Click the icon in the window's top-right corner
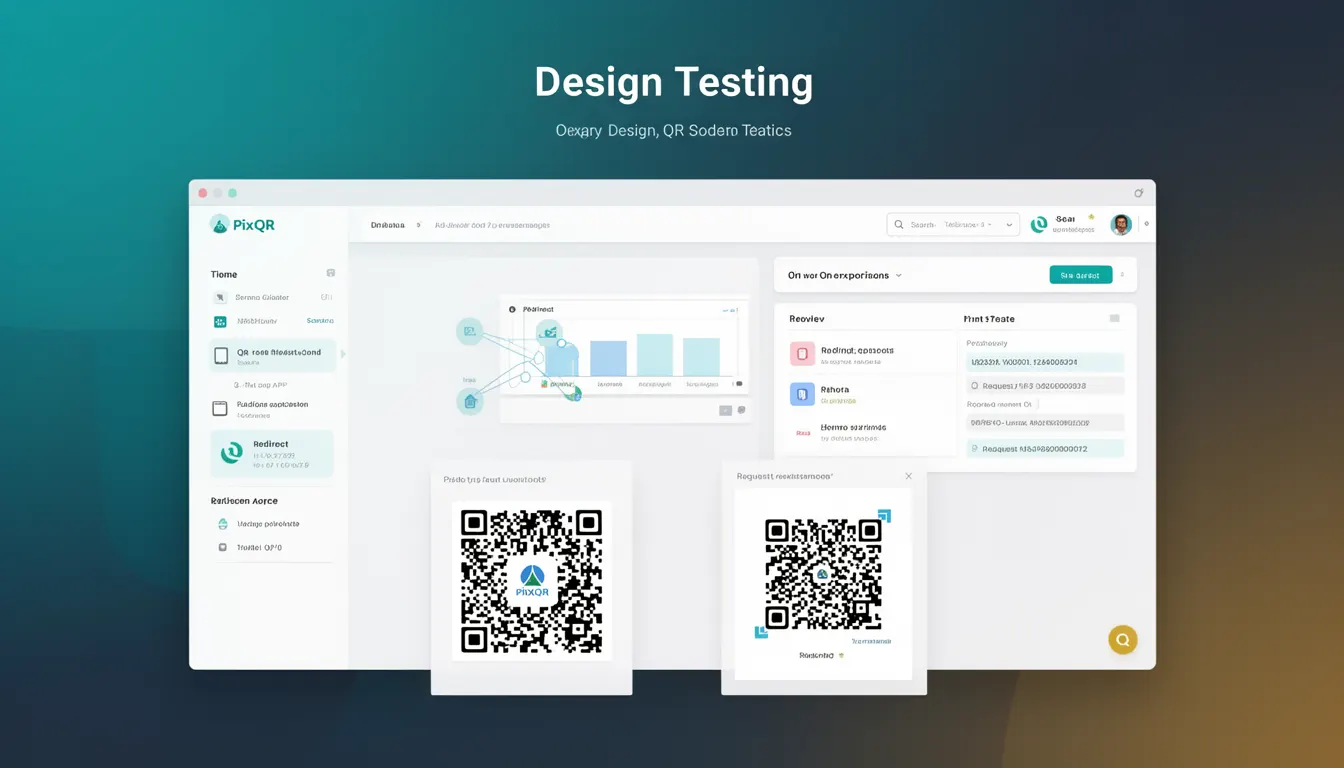 pos(1138,193)
